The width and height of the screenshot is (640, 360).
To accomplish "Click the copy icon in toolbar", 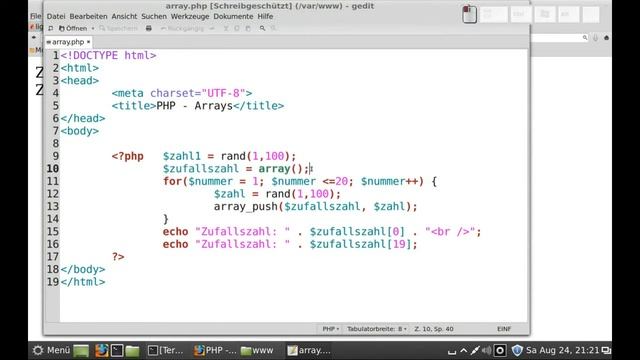I will coord(237,29).
